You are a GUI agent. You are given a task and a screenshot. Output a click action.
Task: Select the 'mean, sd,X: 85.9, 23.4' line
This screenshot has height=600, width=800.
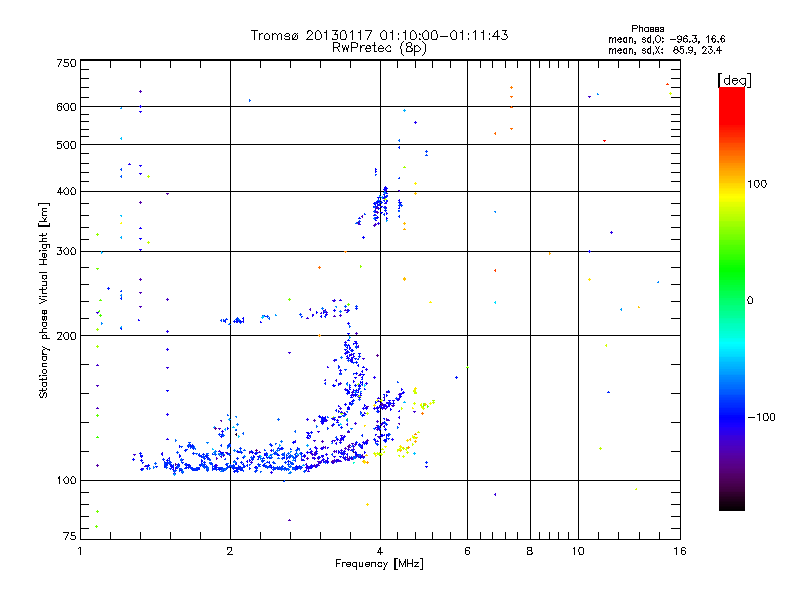665,50
